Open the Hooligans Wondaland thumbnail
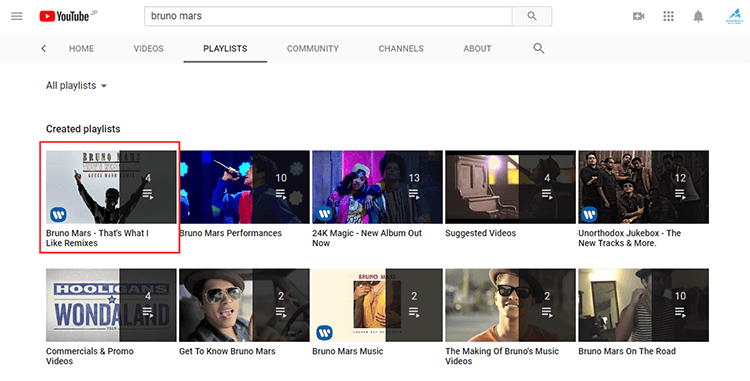Viewport: 750px width, 381px height. pyautogui.click(x=111, y=305)
